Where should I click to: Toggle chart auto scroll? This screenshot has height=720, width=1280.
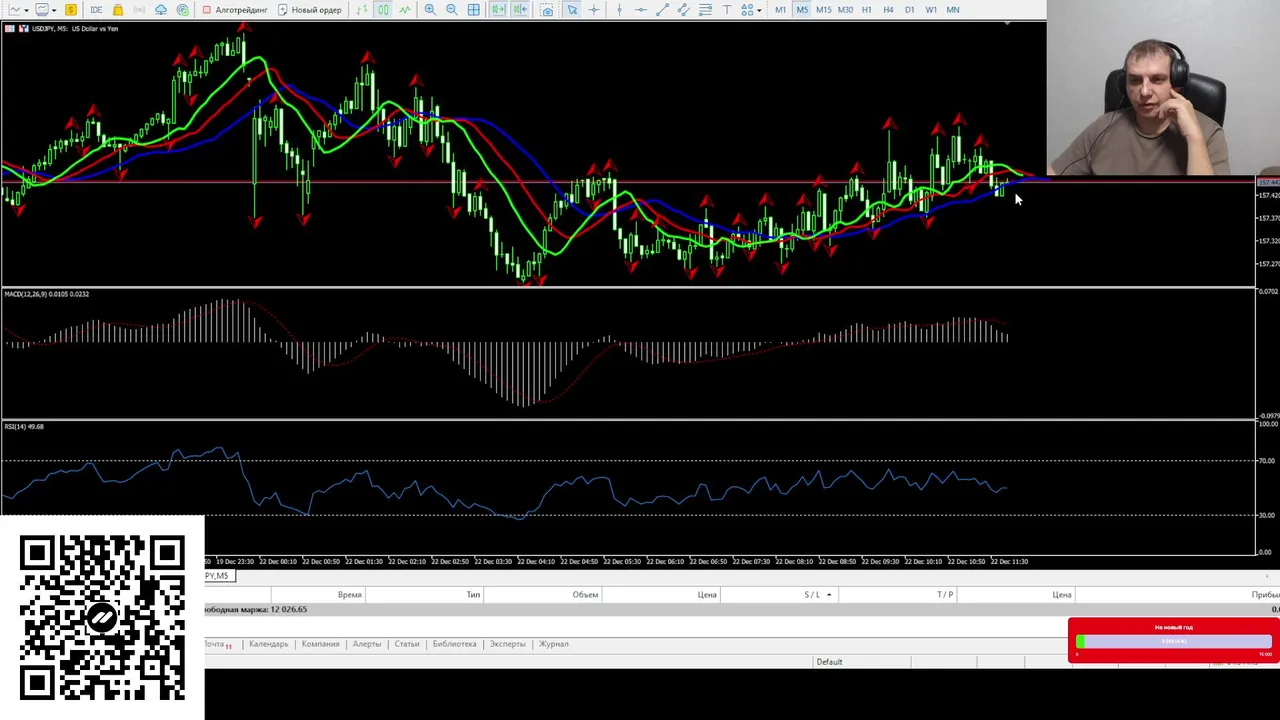pyautogui.click(x=498, y=10)
